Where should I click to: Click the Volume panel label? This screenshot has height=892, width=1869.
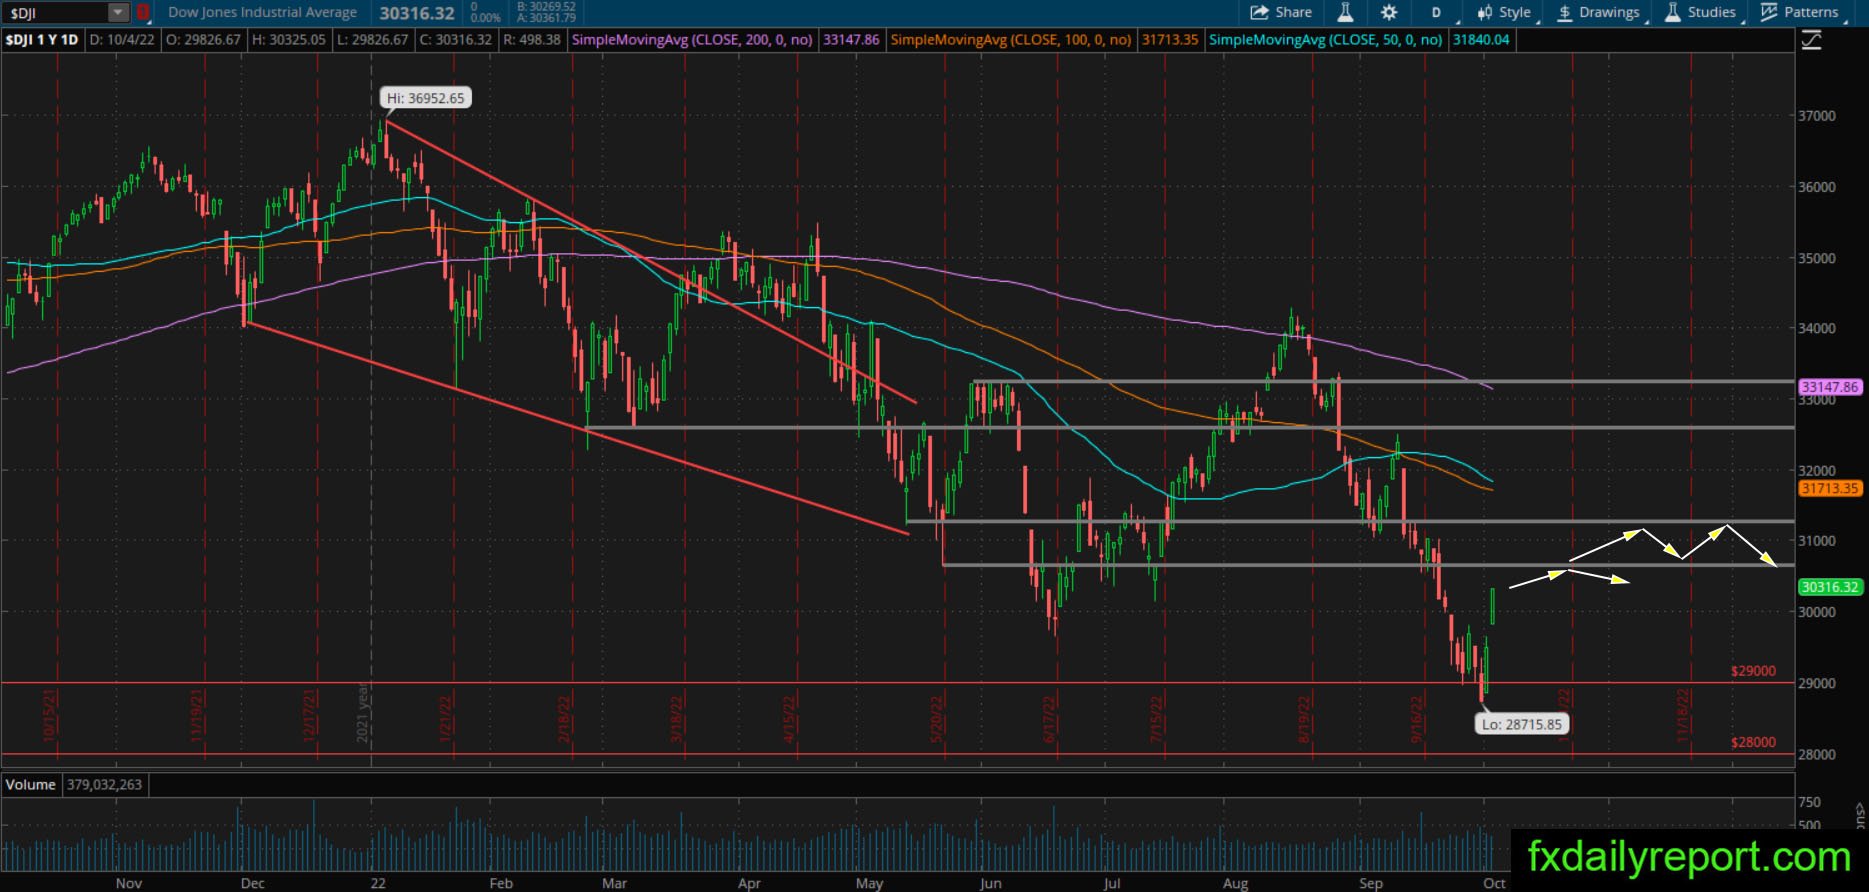(31, 785)
